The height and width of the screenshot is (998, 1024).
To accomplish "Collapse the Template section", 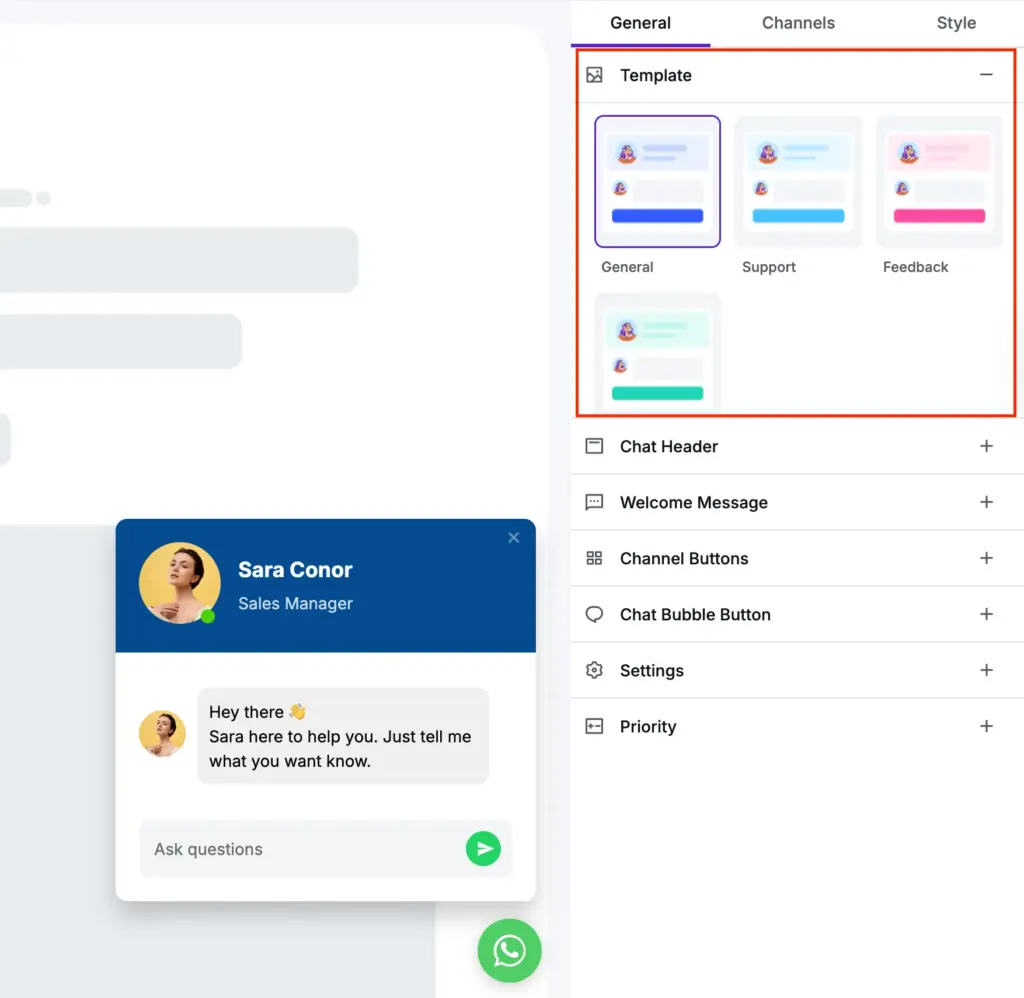I will [x=986, y=75].
